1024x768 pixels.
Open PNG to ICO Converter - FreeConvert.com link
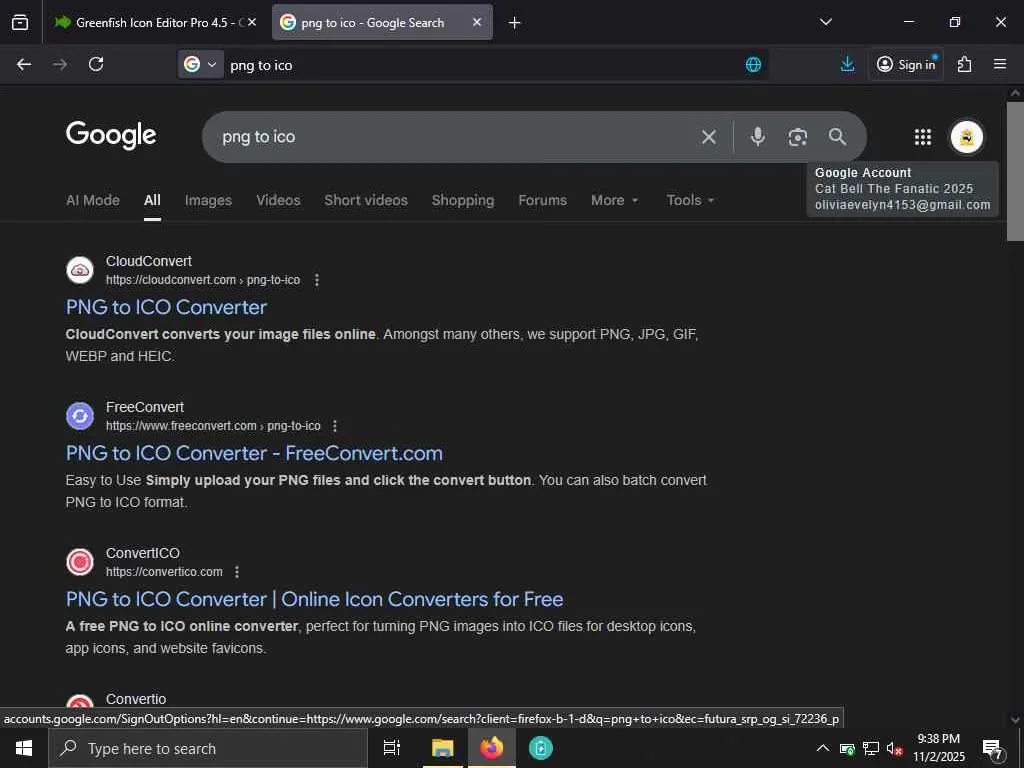[x=254, y=453]
